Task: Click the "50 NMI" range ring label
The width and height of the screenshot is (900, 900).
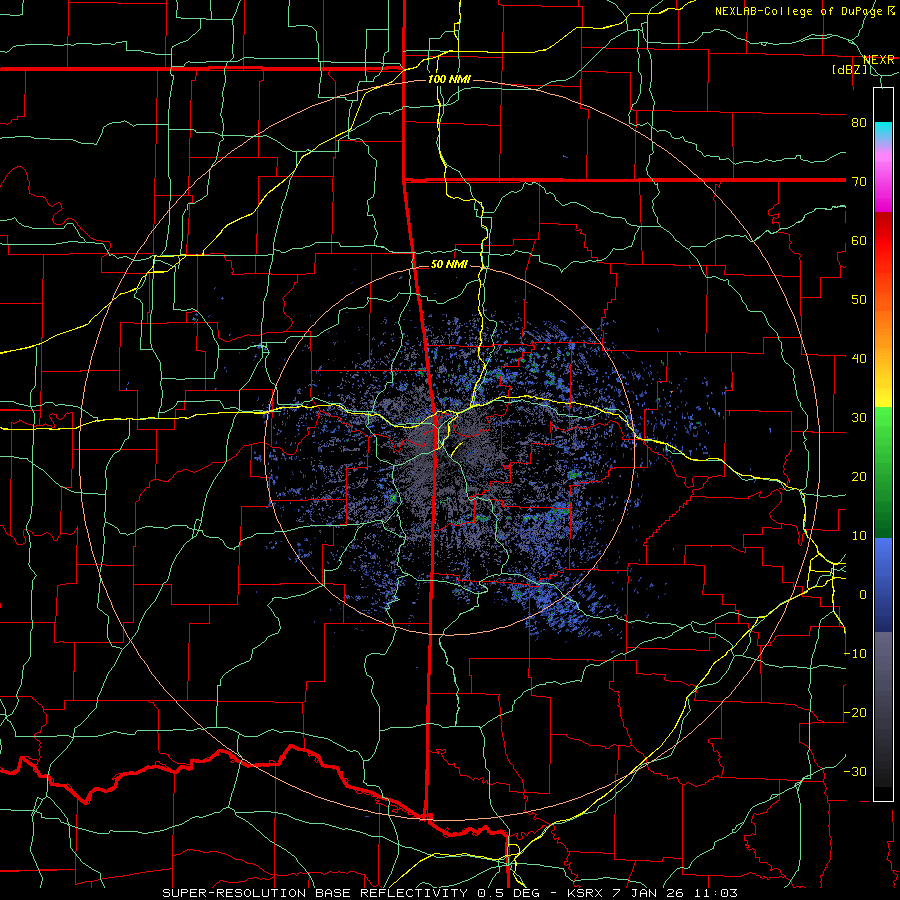Action: (449, 264)
